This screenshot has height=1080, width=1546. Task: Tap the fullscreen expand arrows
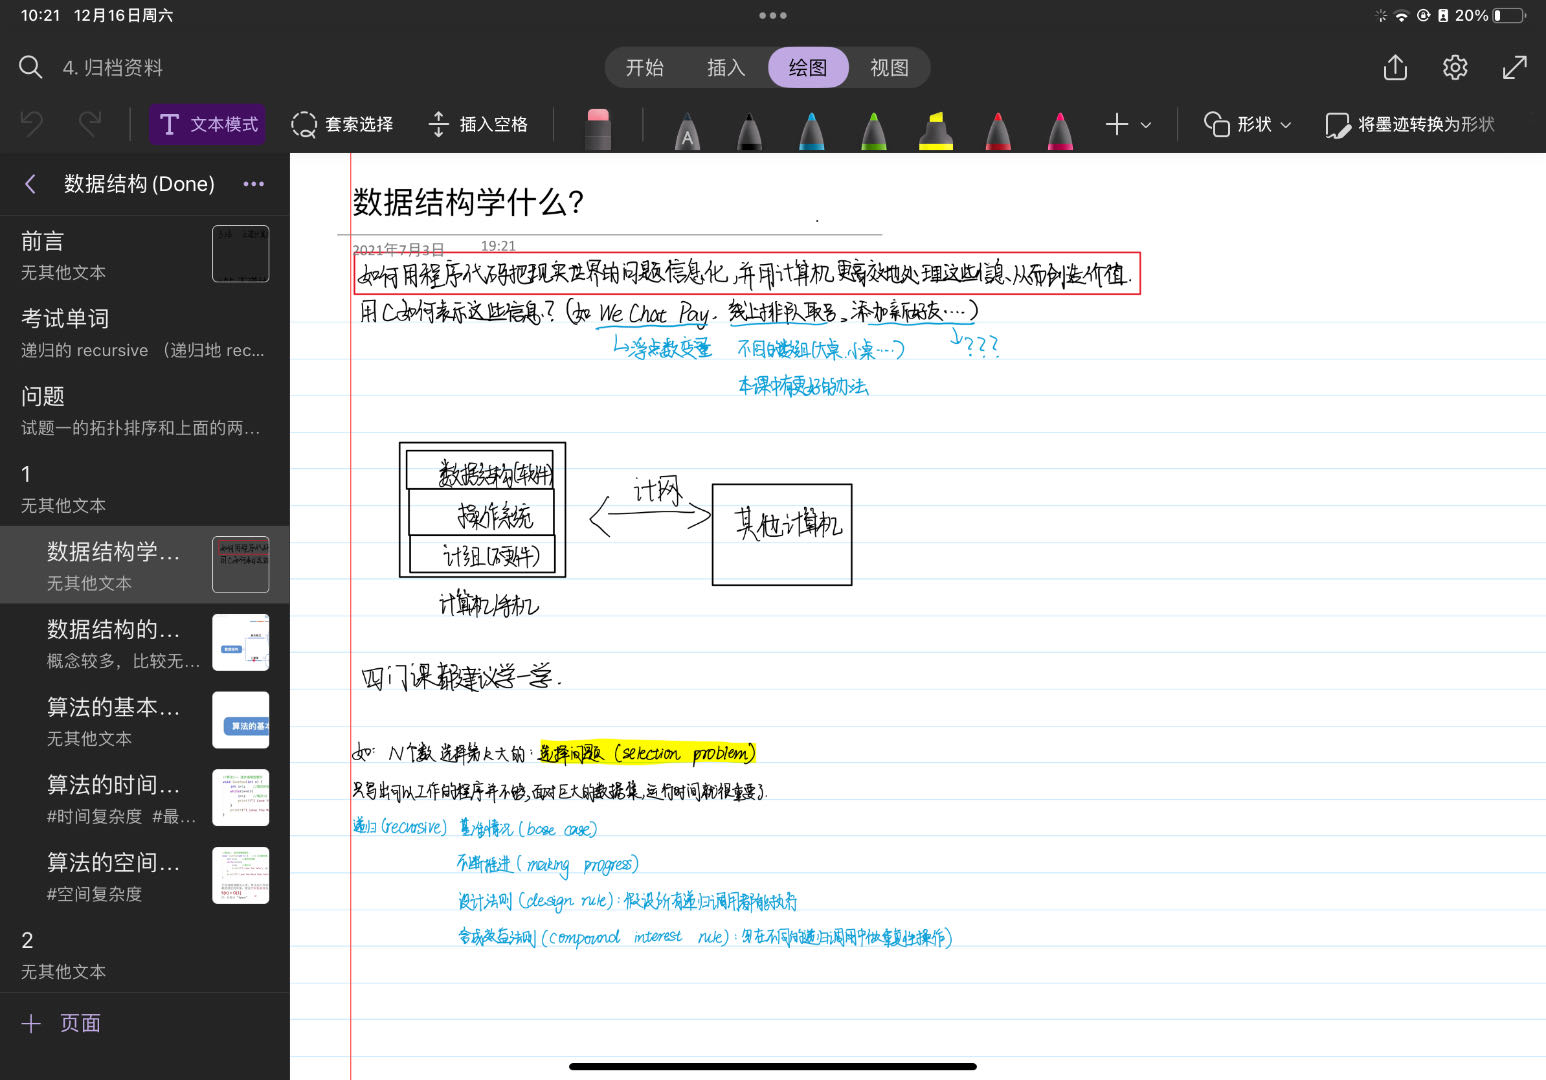[1515, 67]
